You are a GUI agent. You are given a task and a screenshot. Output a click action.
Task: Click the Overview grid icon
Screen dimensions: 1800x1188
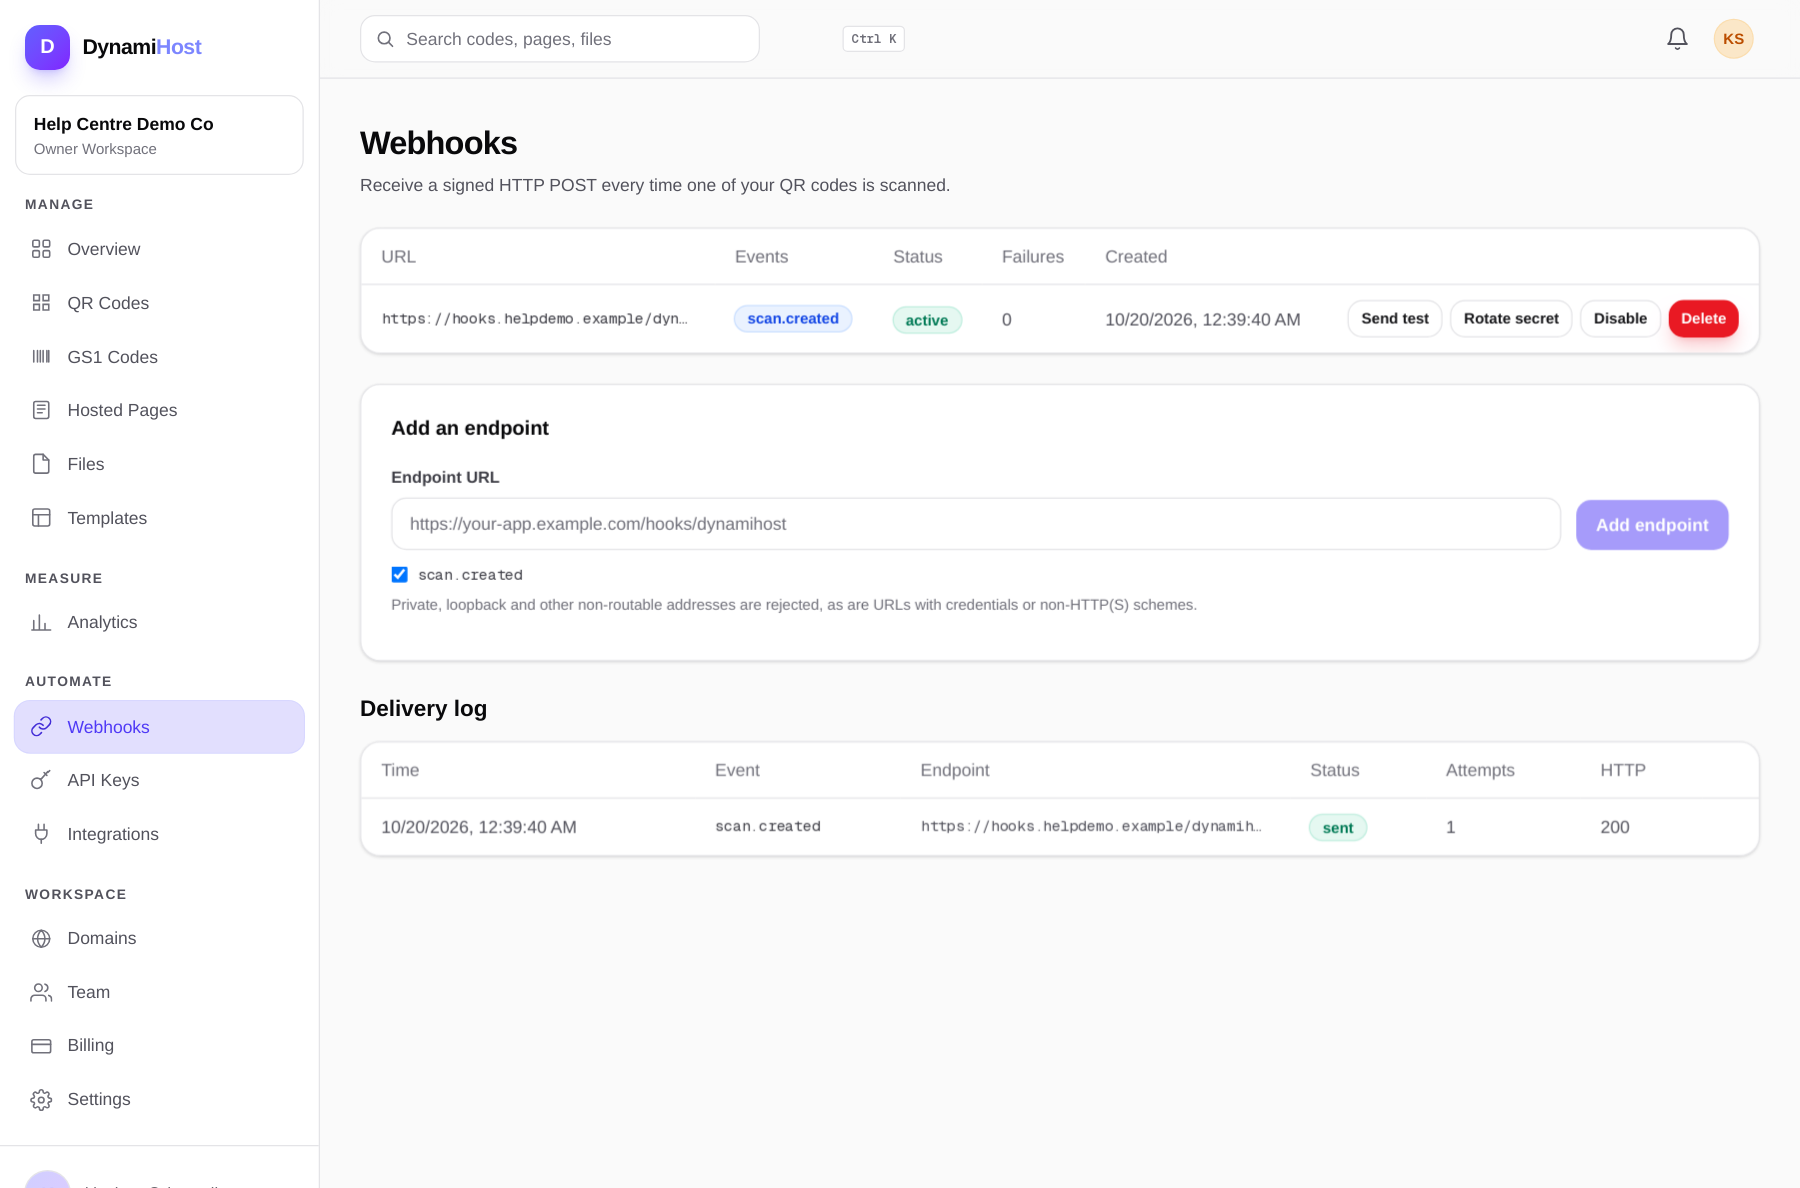coord(41,249)
